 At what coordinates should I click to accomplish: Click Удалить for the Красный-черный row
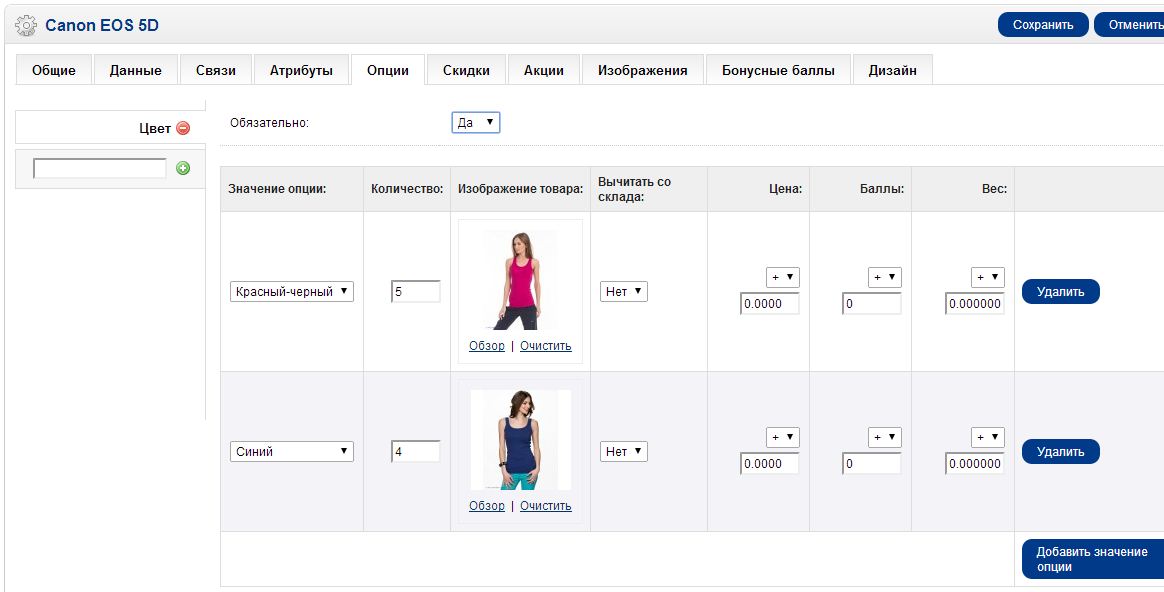pos(1060,291)
